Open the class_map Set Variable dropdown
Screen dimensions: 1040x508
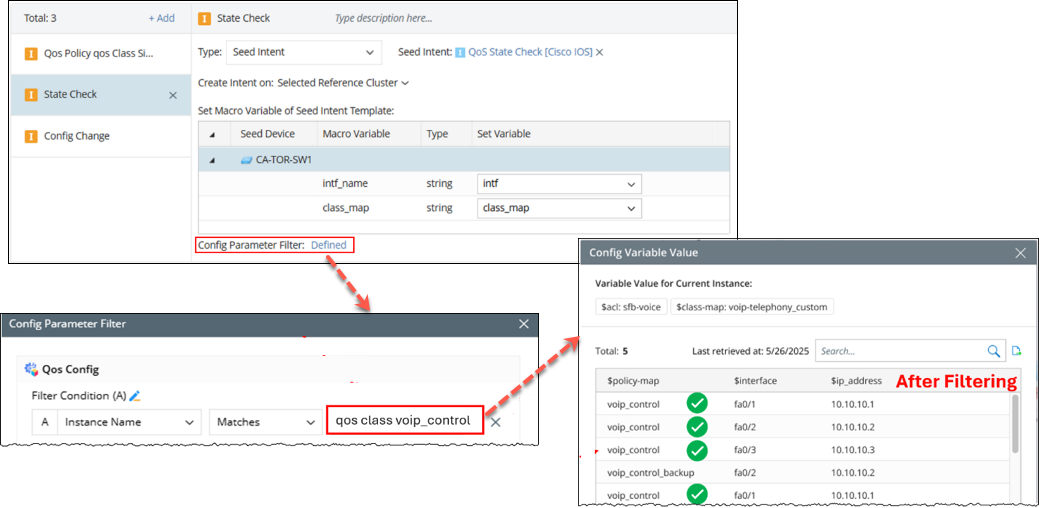pos(559,208)
